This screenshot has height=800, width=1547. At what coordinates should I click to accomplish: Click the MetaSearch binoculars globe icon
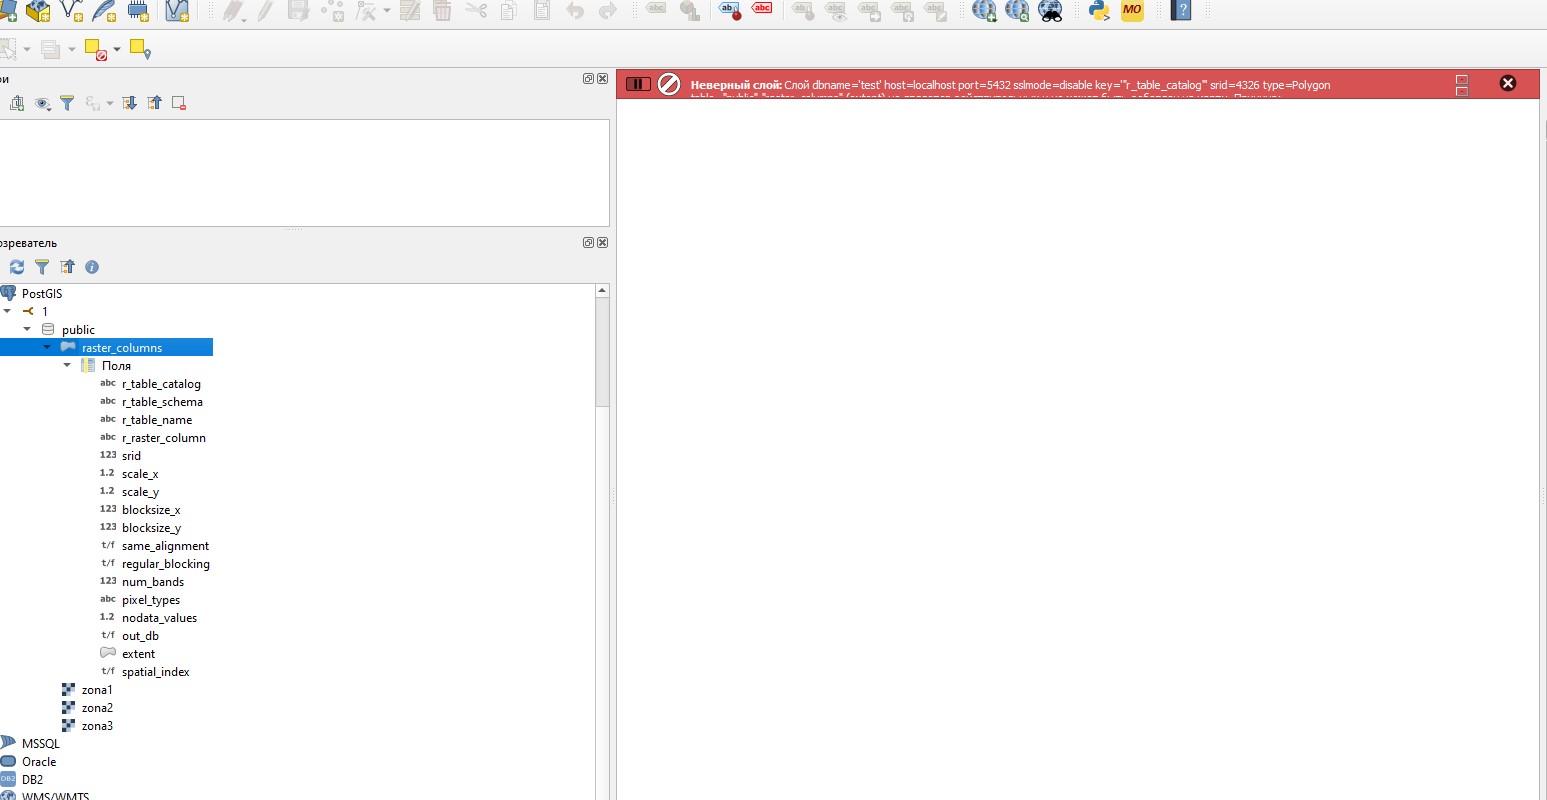click(1050, 10)
